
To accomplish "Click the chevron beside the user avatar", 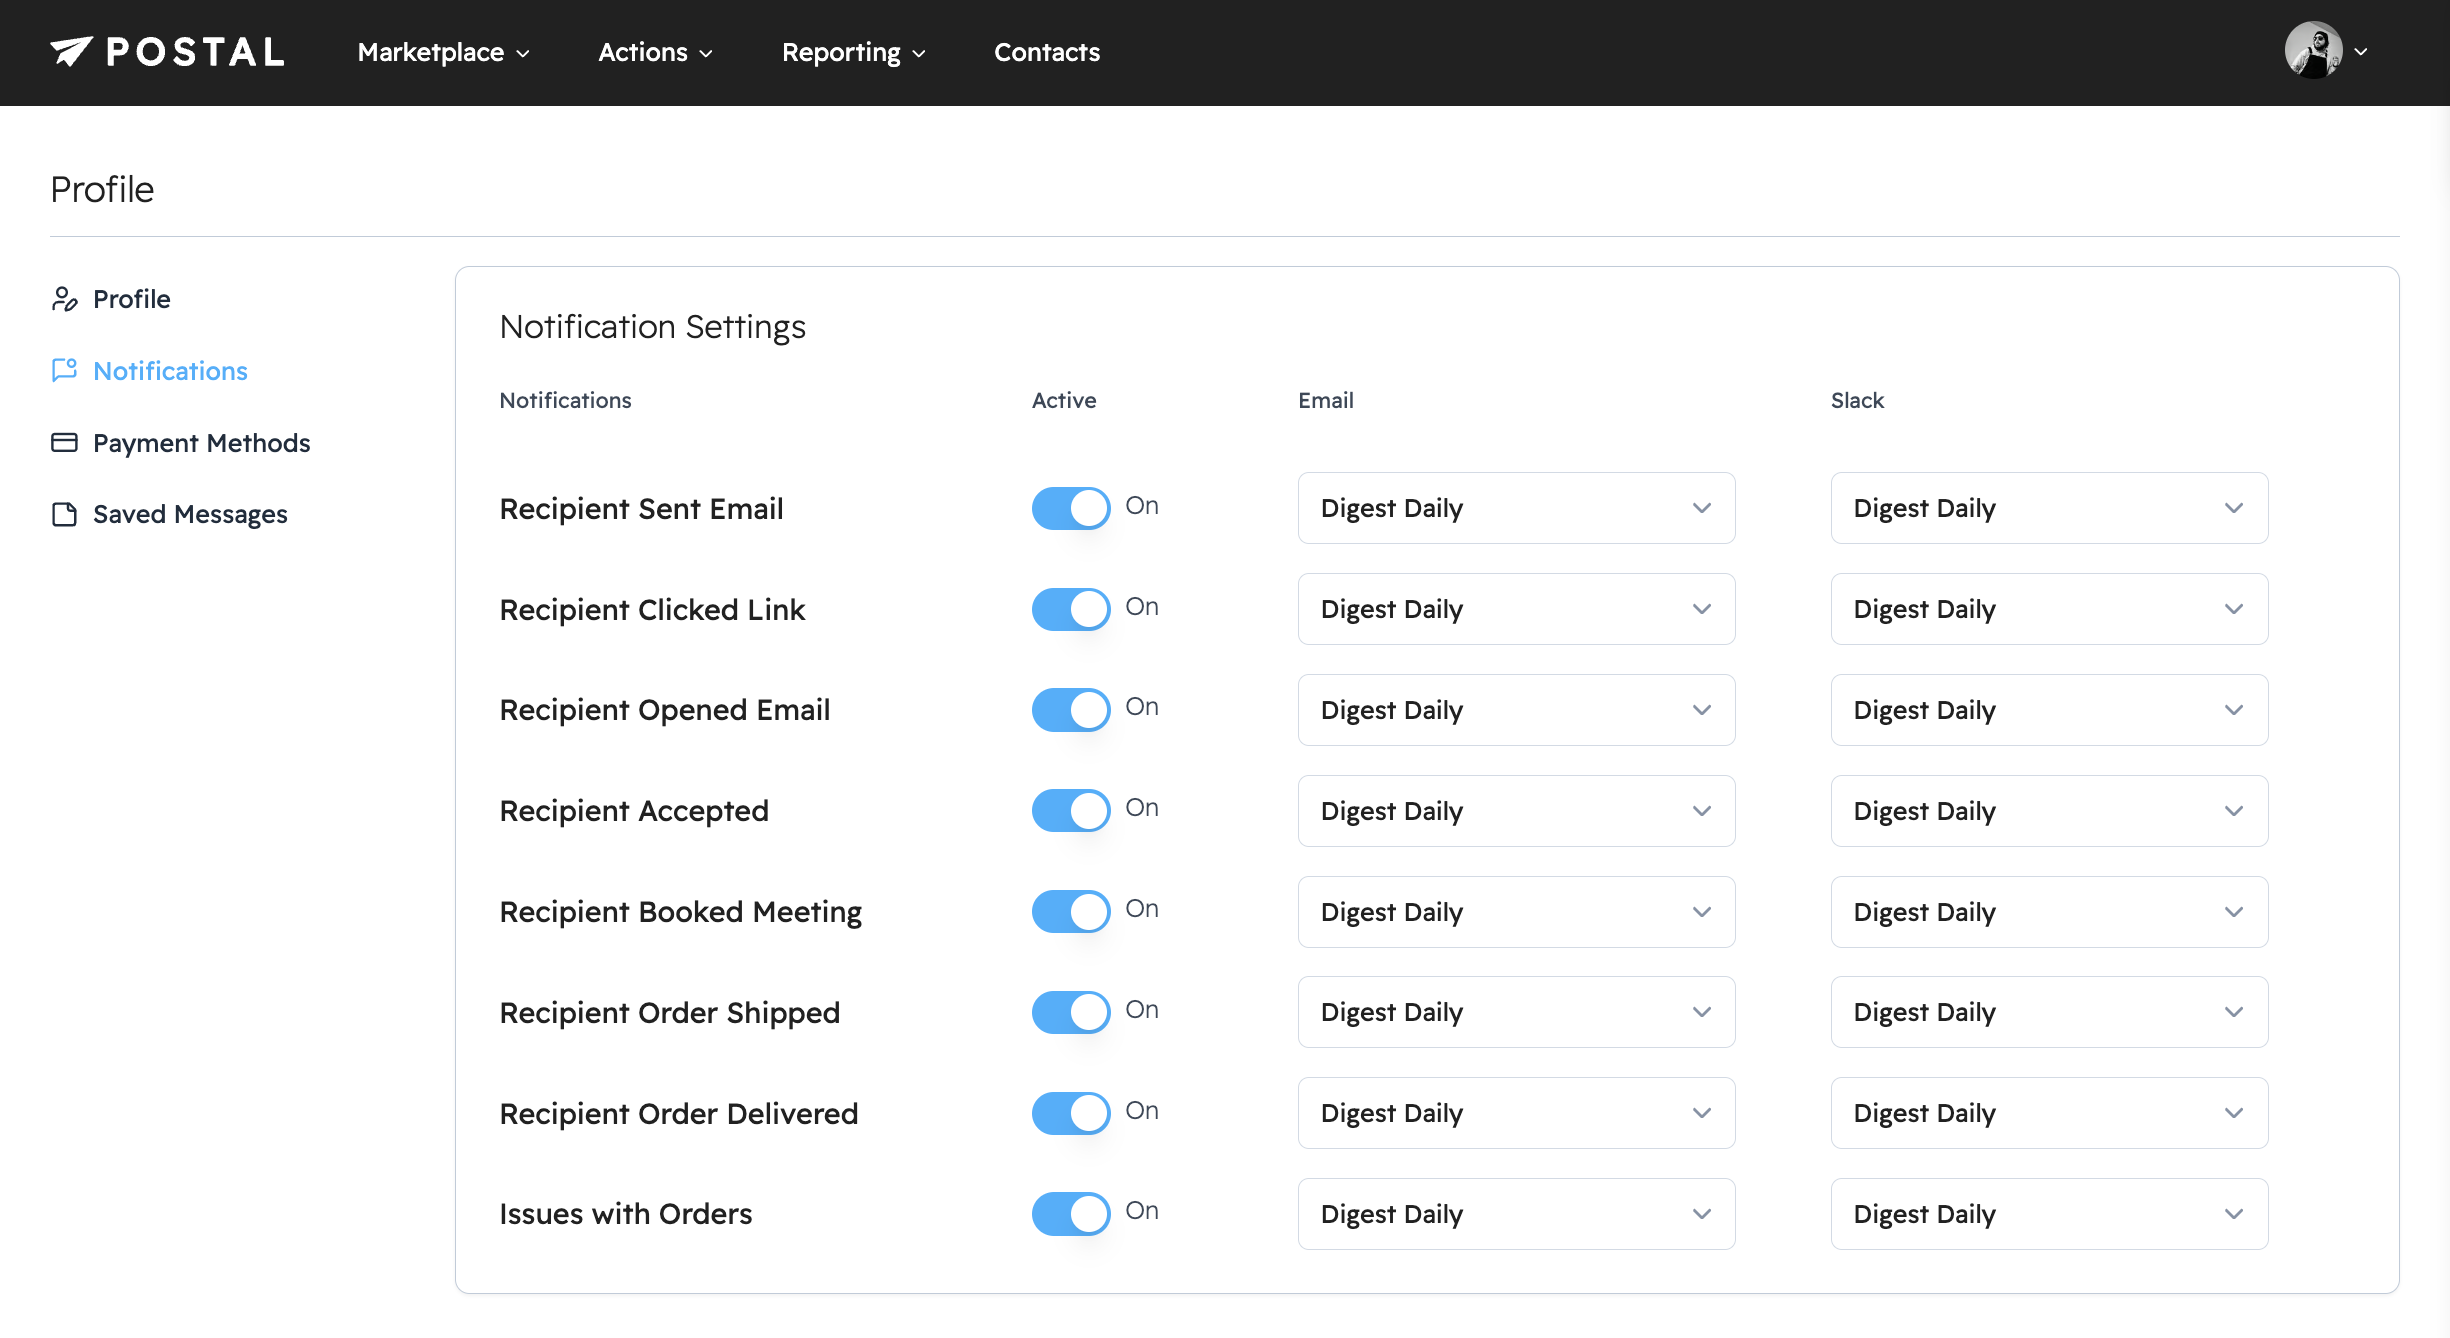I will (x=2361, y=52).
